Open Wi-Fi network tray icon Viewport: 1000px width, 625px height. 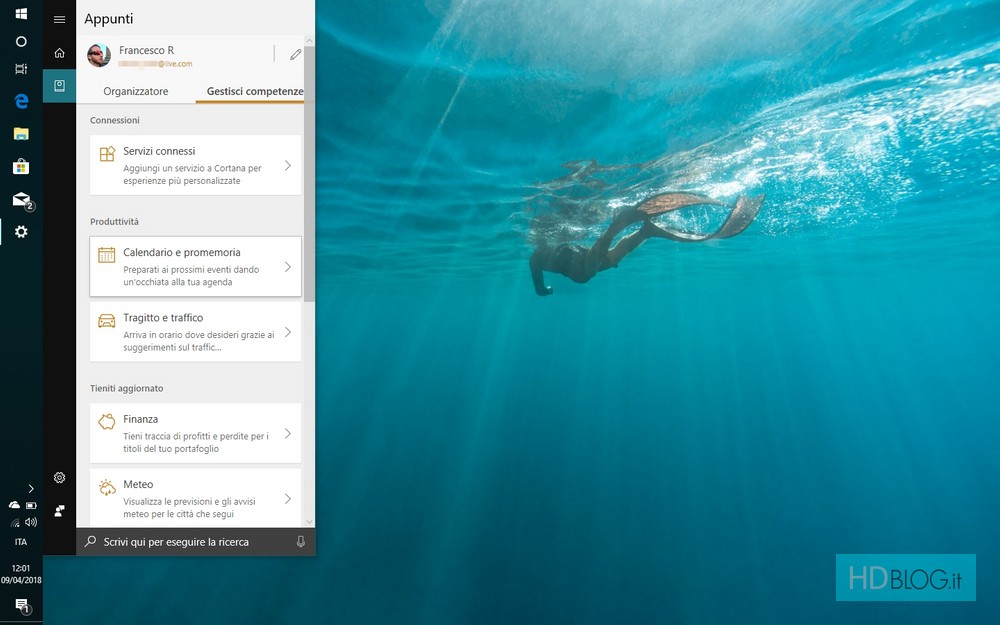(x=15, y=522)
